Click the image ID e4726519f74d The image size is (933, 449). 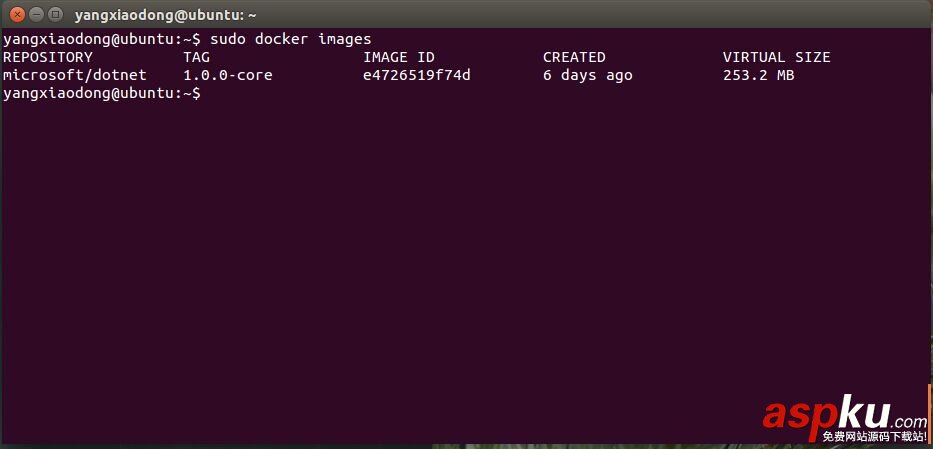point(416,75)
